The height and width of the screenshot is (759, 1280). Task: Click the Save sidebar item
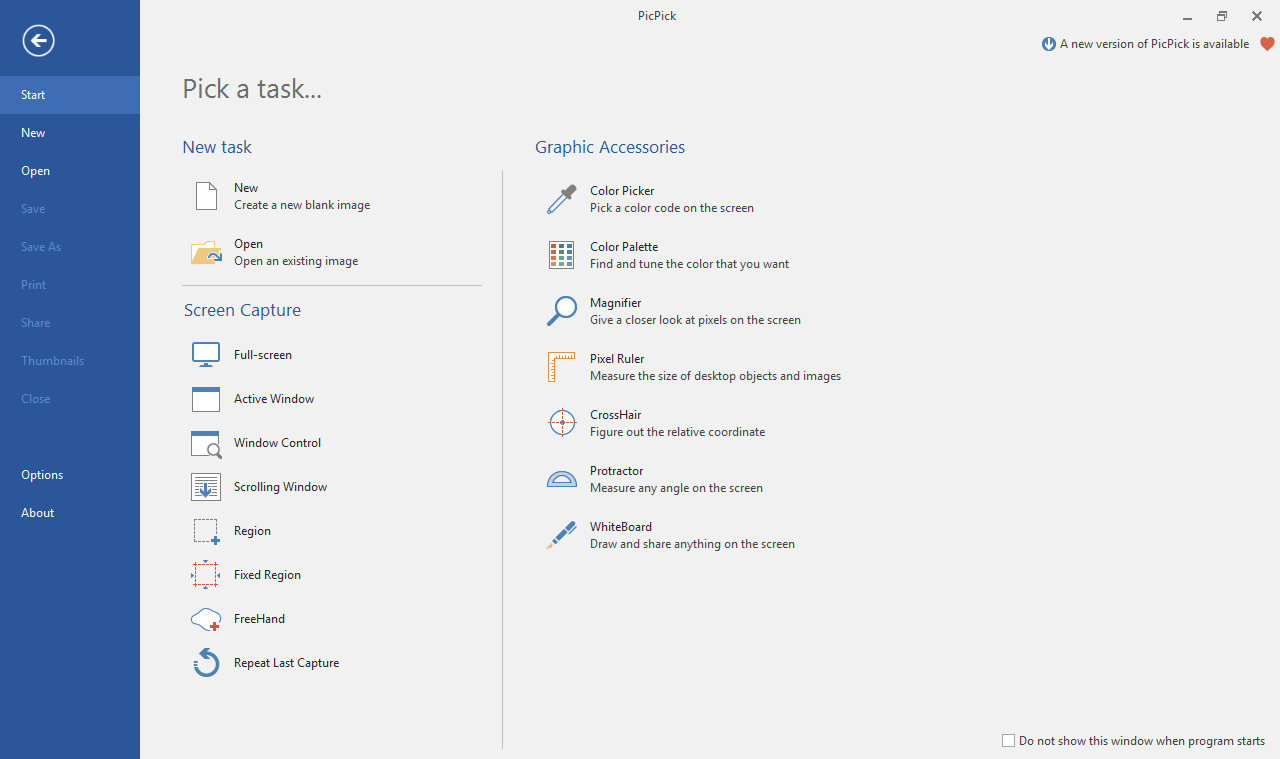click(x=70, y=209)
